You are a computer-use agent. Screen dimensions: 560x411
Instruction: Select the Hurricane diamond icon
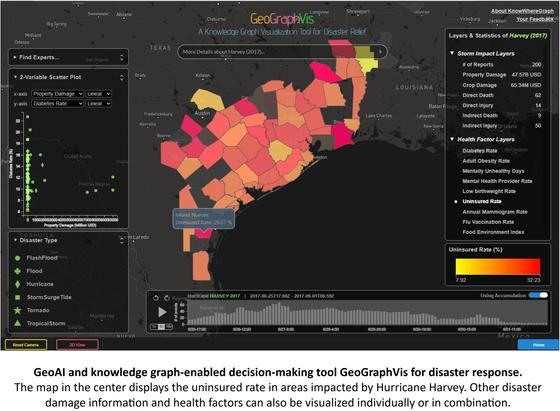[17, 284]
